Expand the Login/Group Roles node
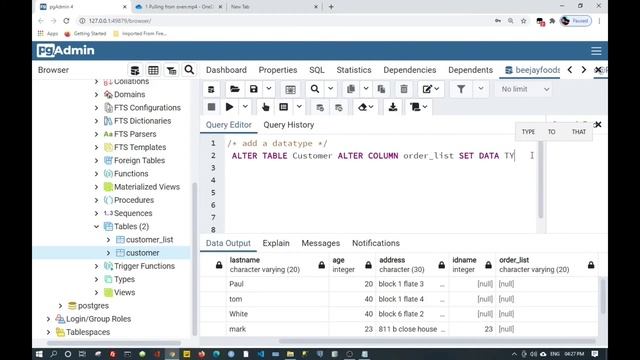640x360 pixels. click(49, 319)
